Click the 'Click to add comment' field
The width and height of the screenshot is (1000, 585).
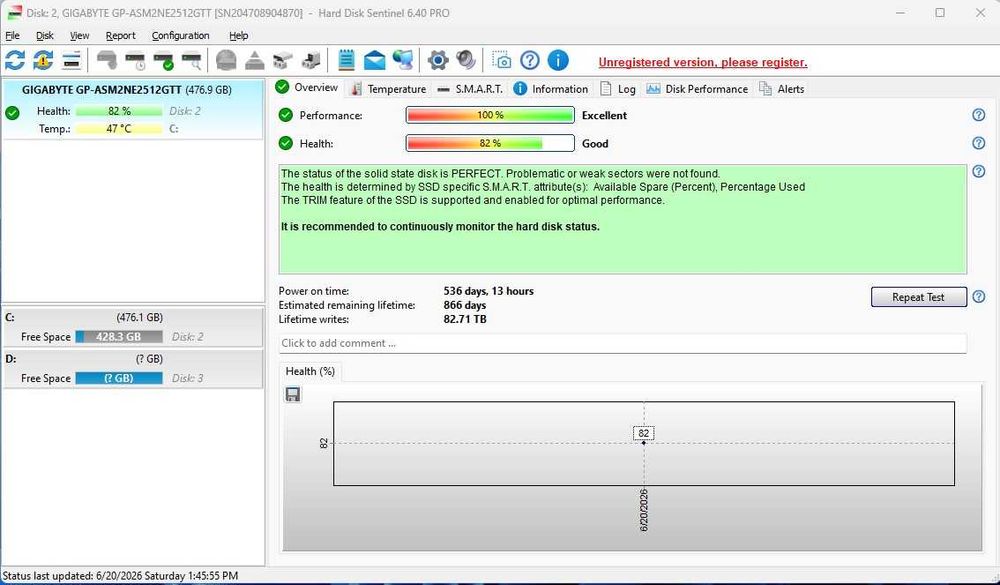pyautogui.click(x=622, y=343)
